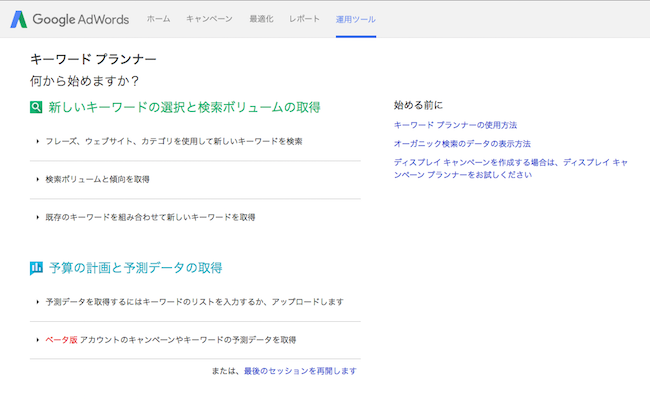Screen dimensions: 650x404
Task: Open the レポート tab
Action: [x=304, y=19]
